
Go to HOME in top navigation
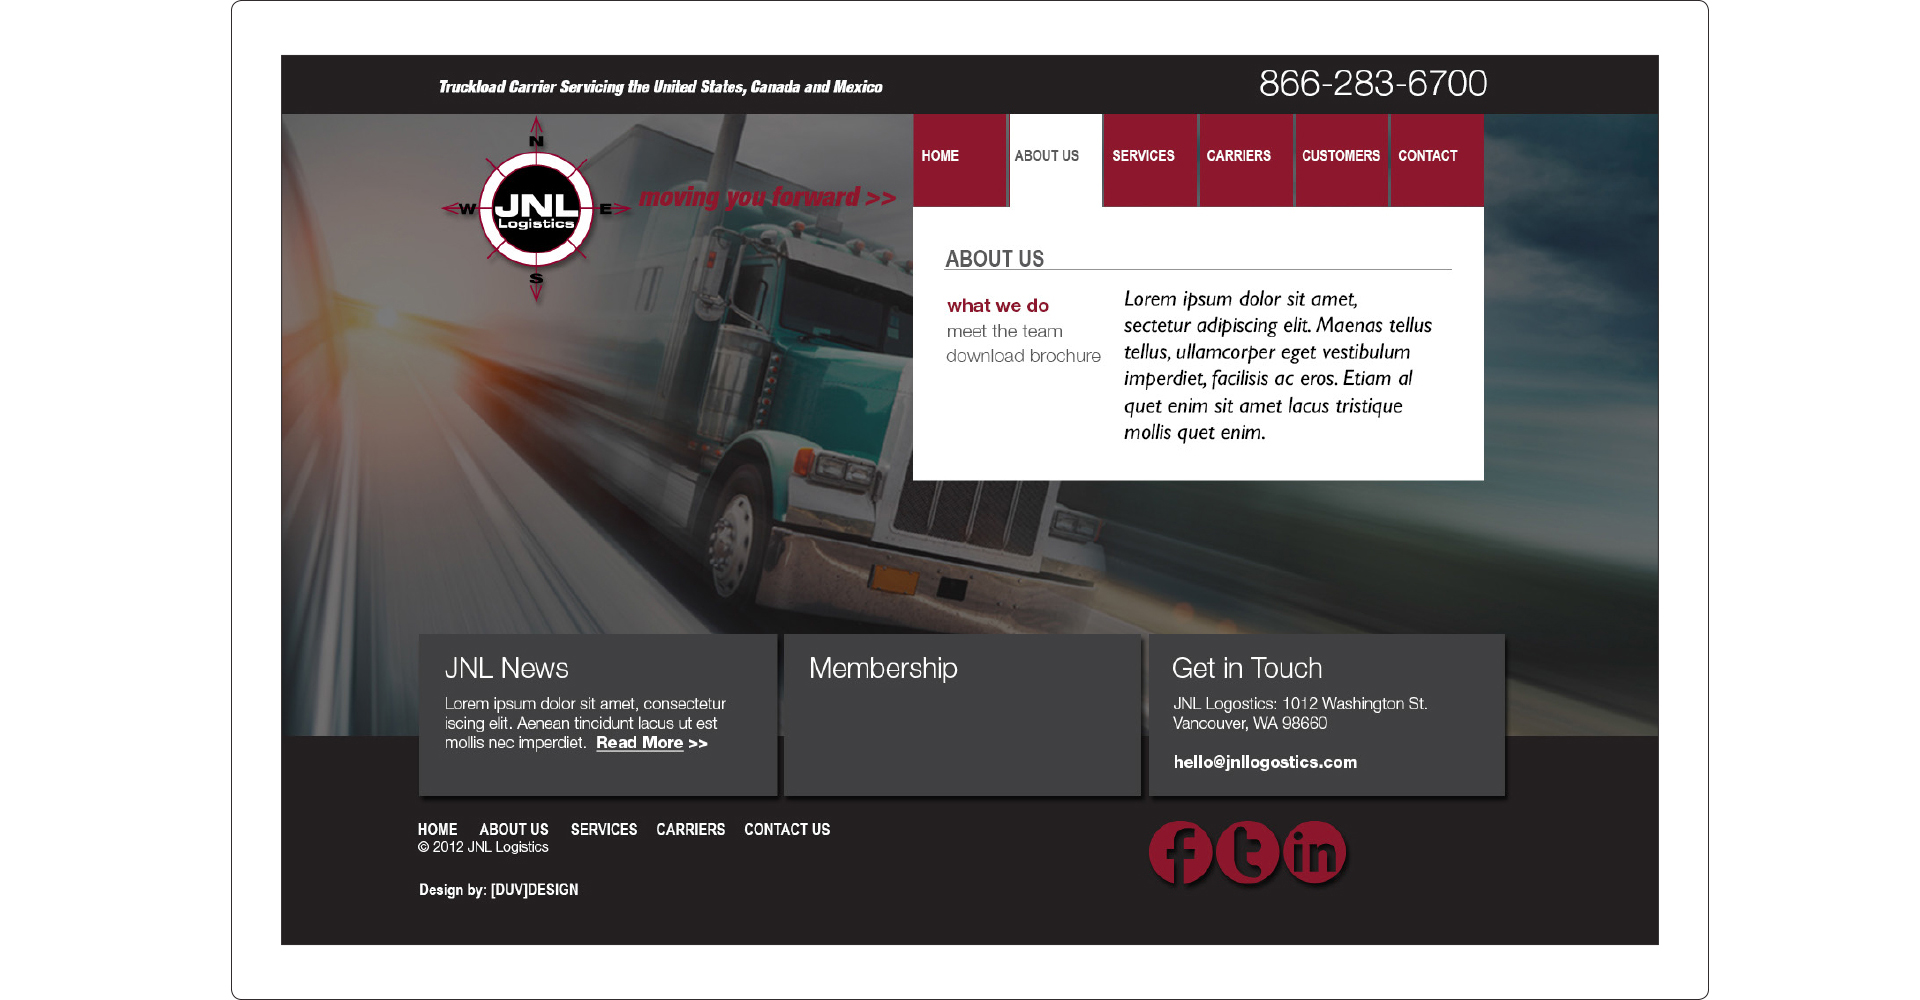pyautogui.click(x=959, y=160)
